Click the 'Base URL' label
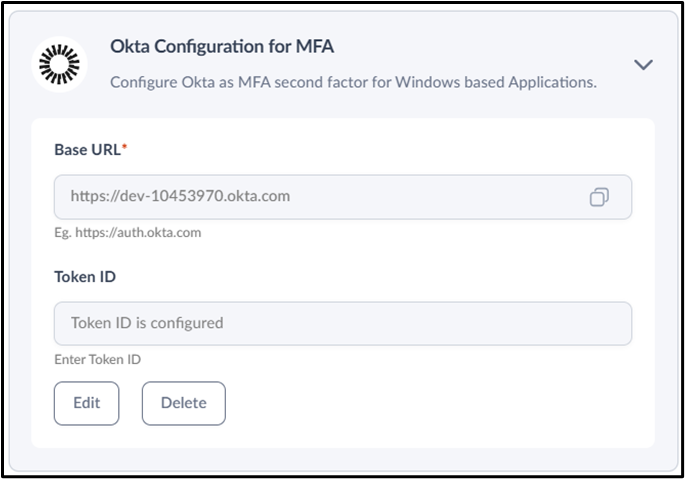Screen dimensions: 685x479 click(x=90, y=149)
